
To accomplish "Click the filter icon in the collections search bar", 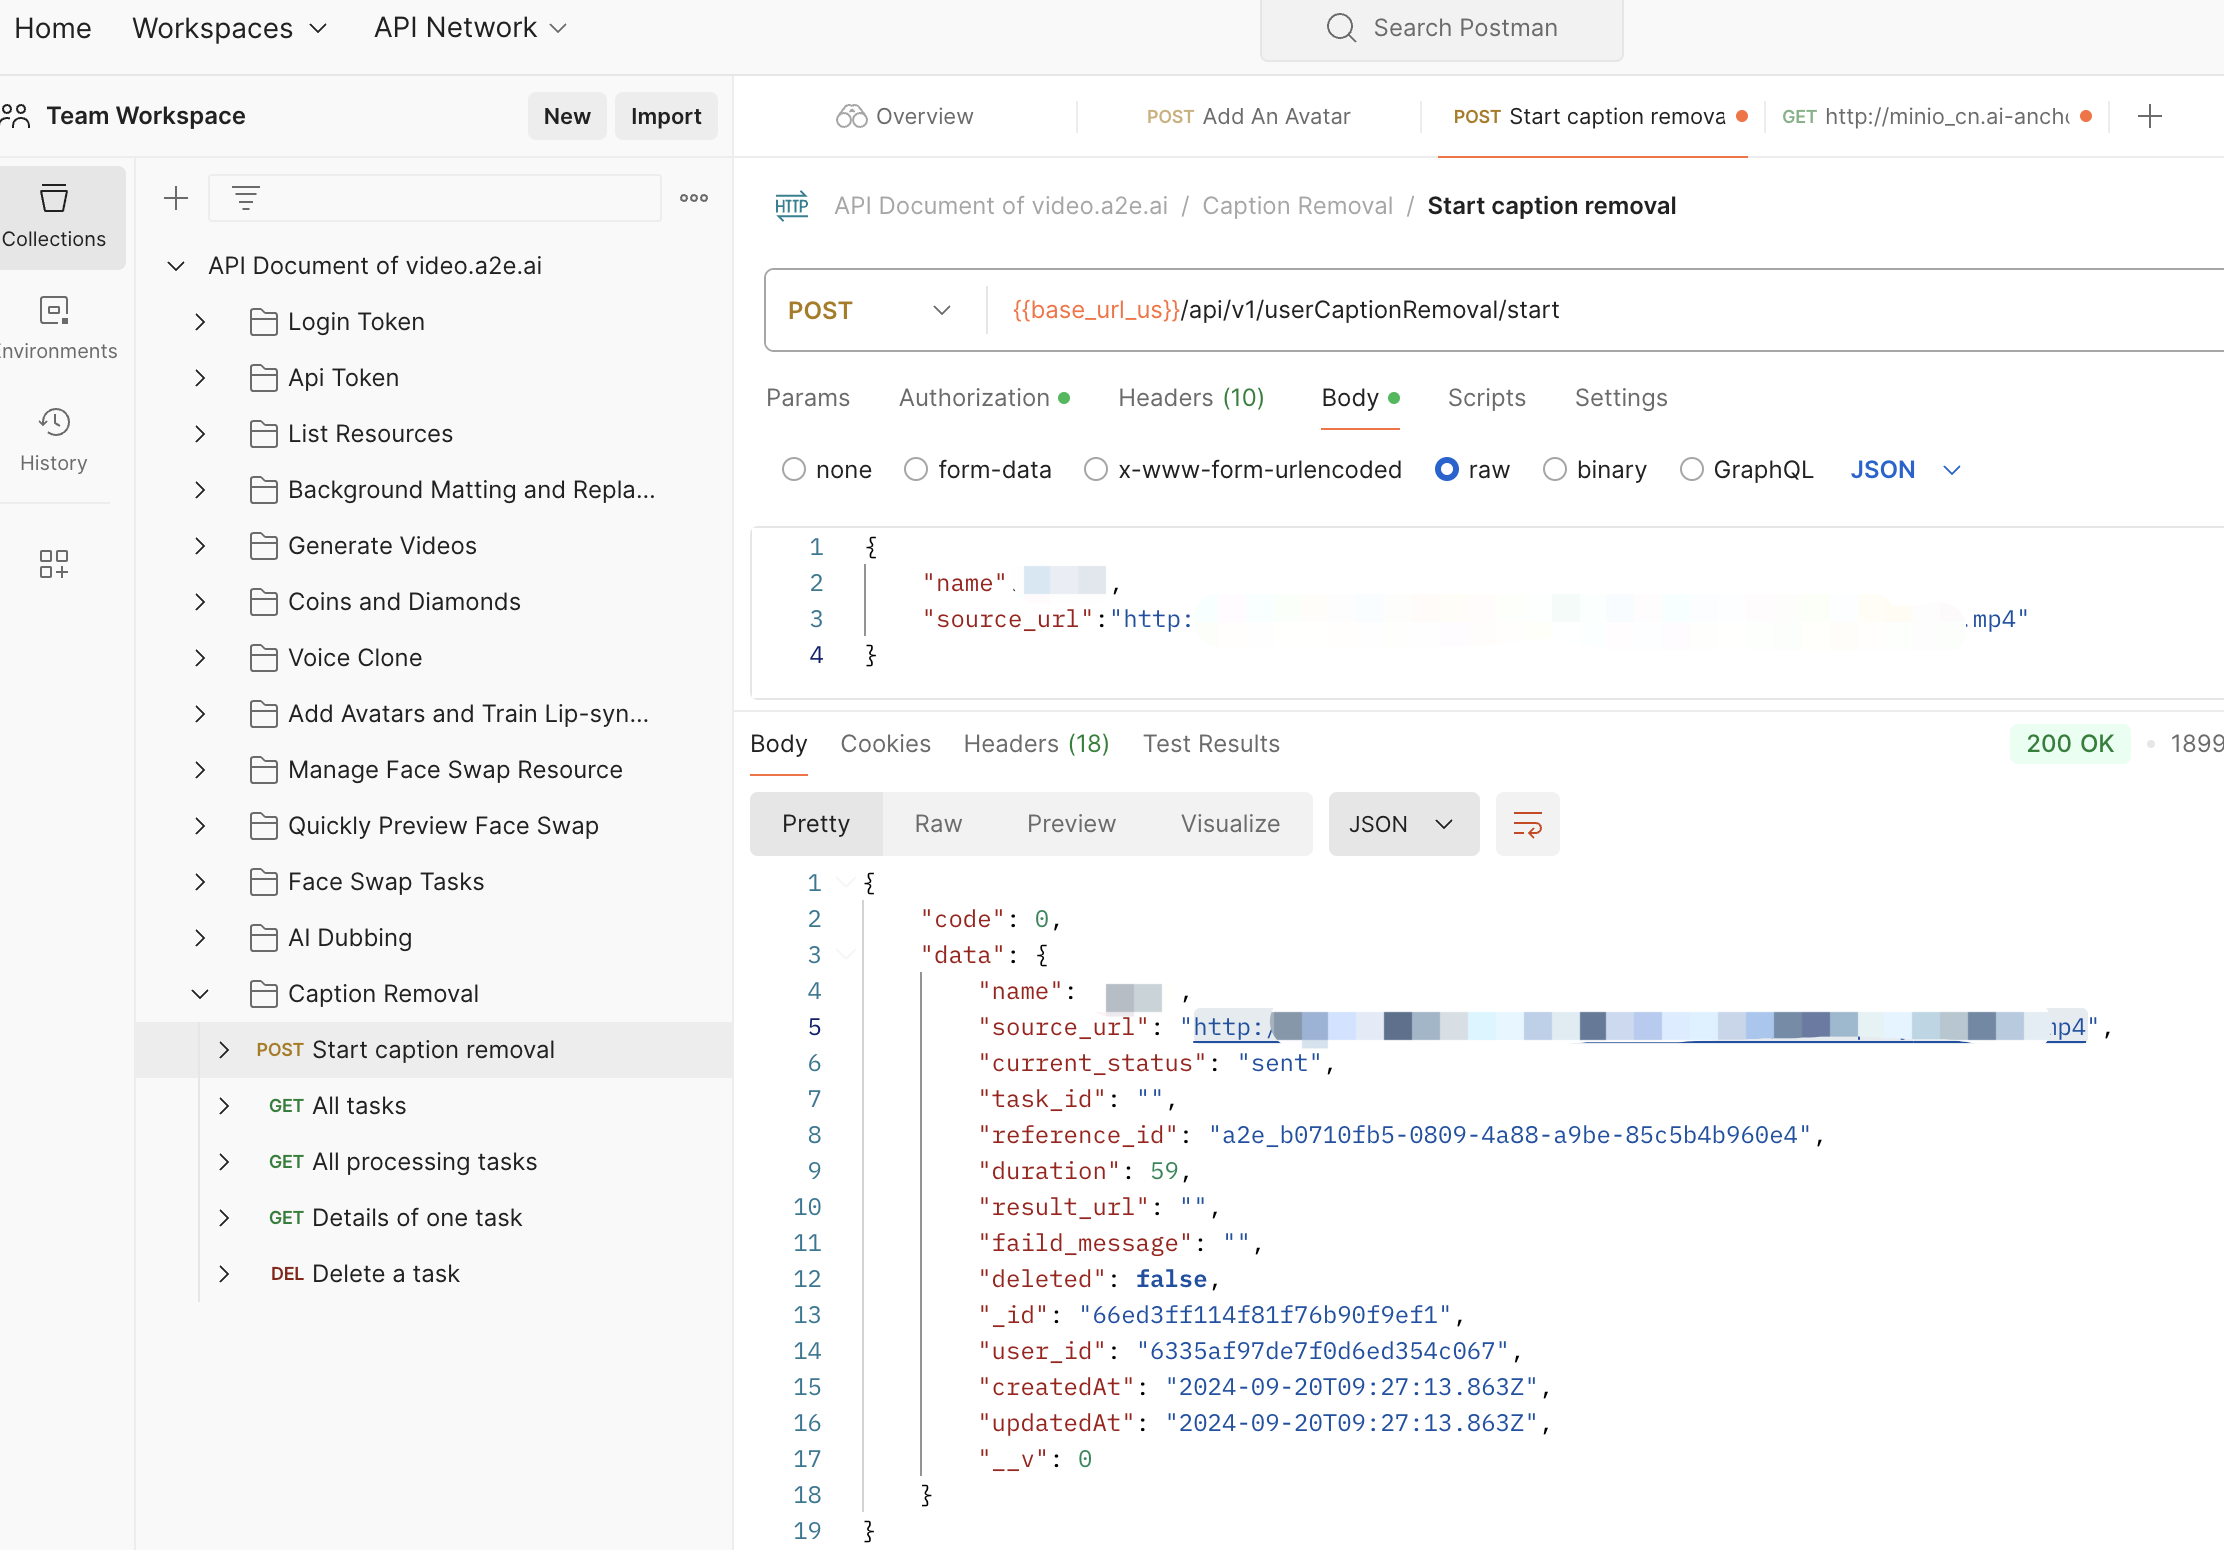I will point(246,198).
